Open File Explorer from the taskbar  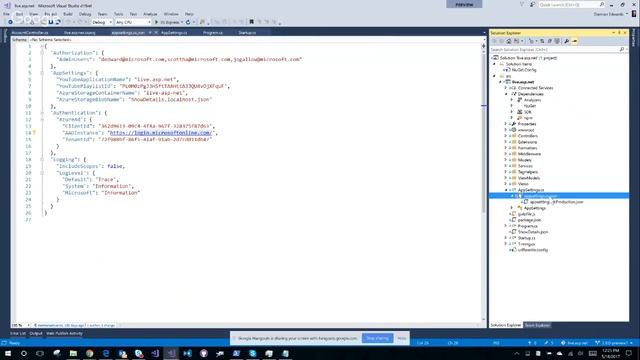coord(73,353)
